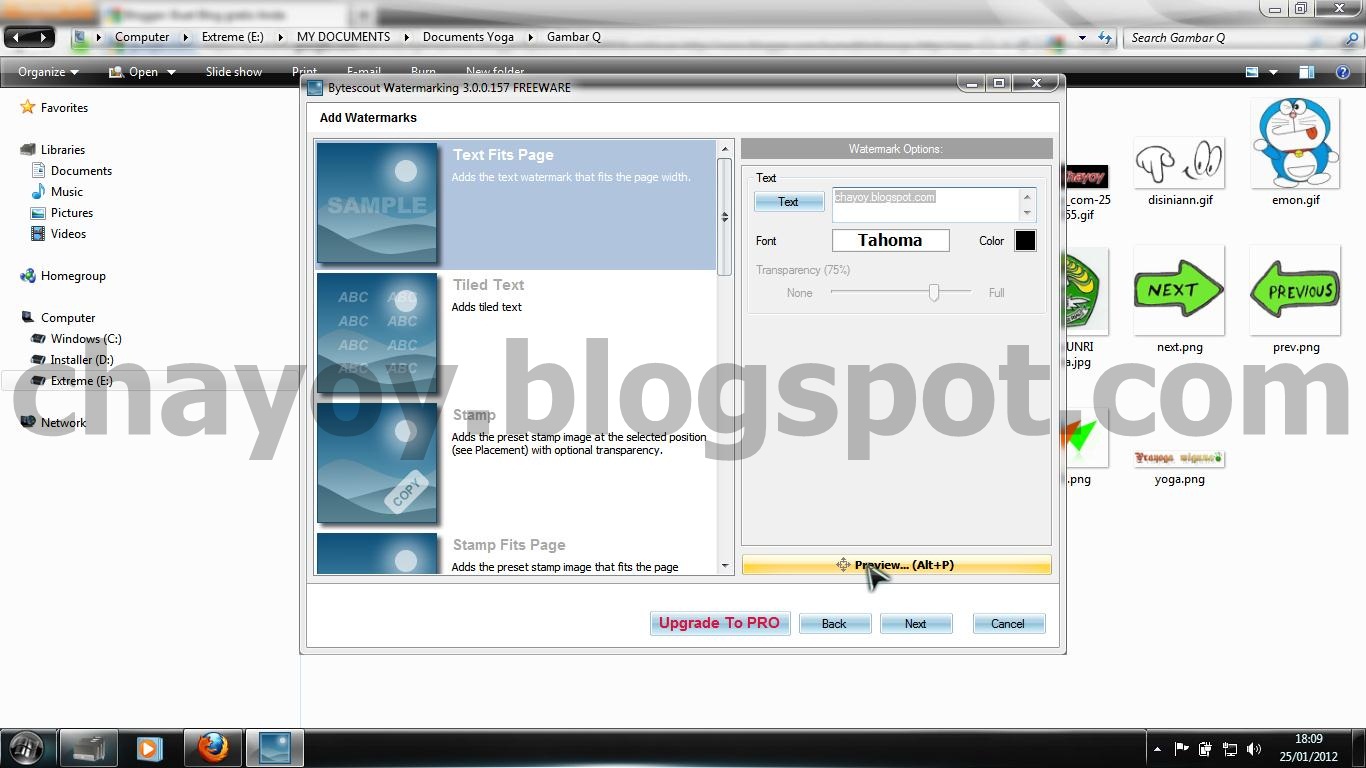1366x768 pixels.
Task: Open the Windows Start button
Action: point(26,748)
